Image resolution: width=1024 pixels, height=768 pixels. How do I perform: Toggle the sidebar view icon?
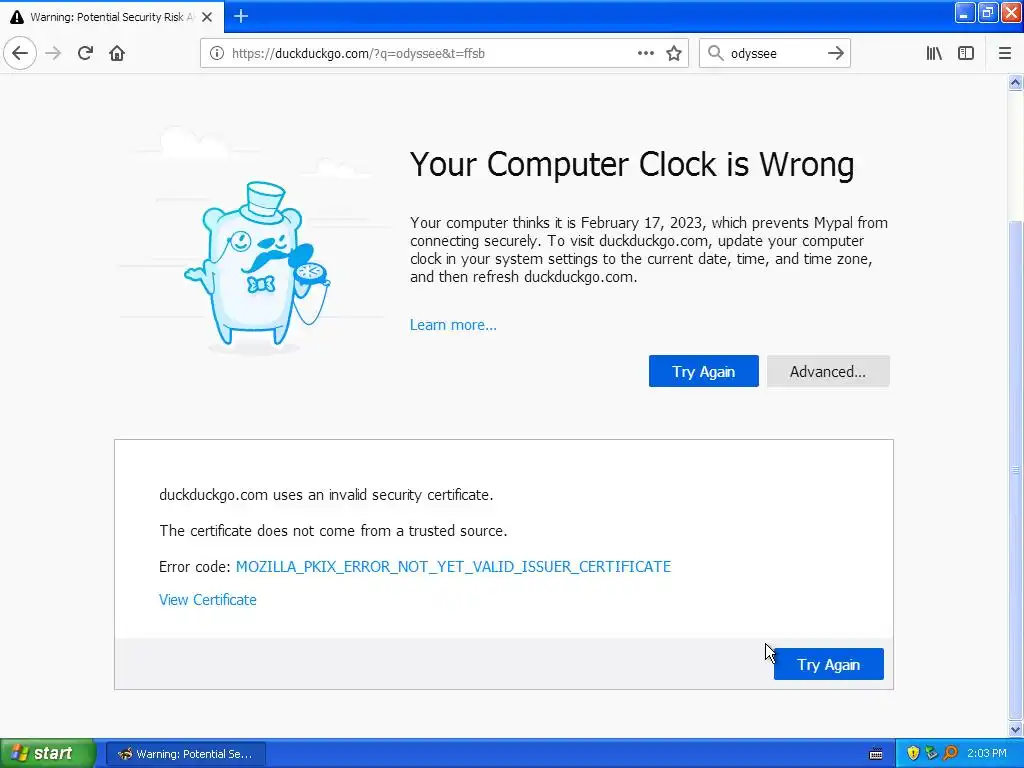966,53
